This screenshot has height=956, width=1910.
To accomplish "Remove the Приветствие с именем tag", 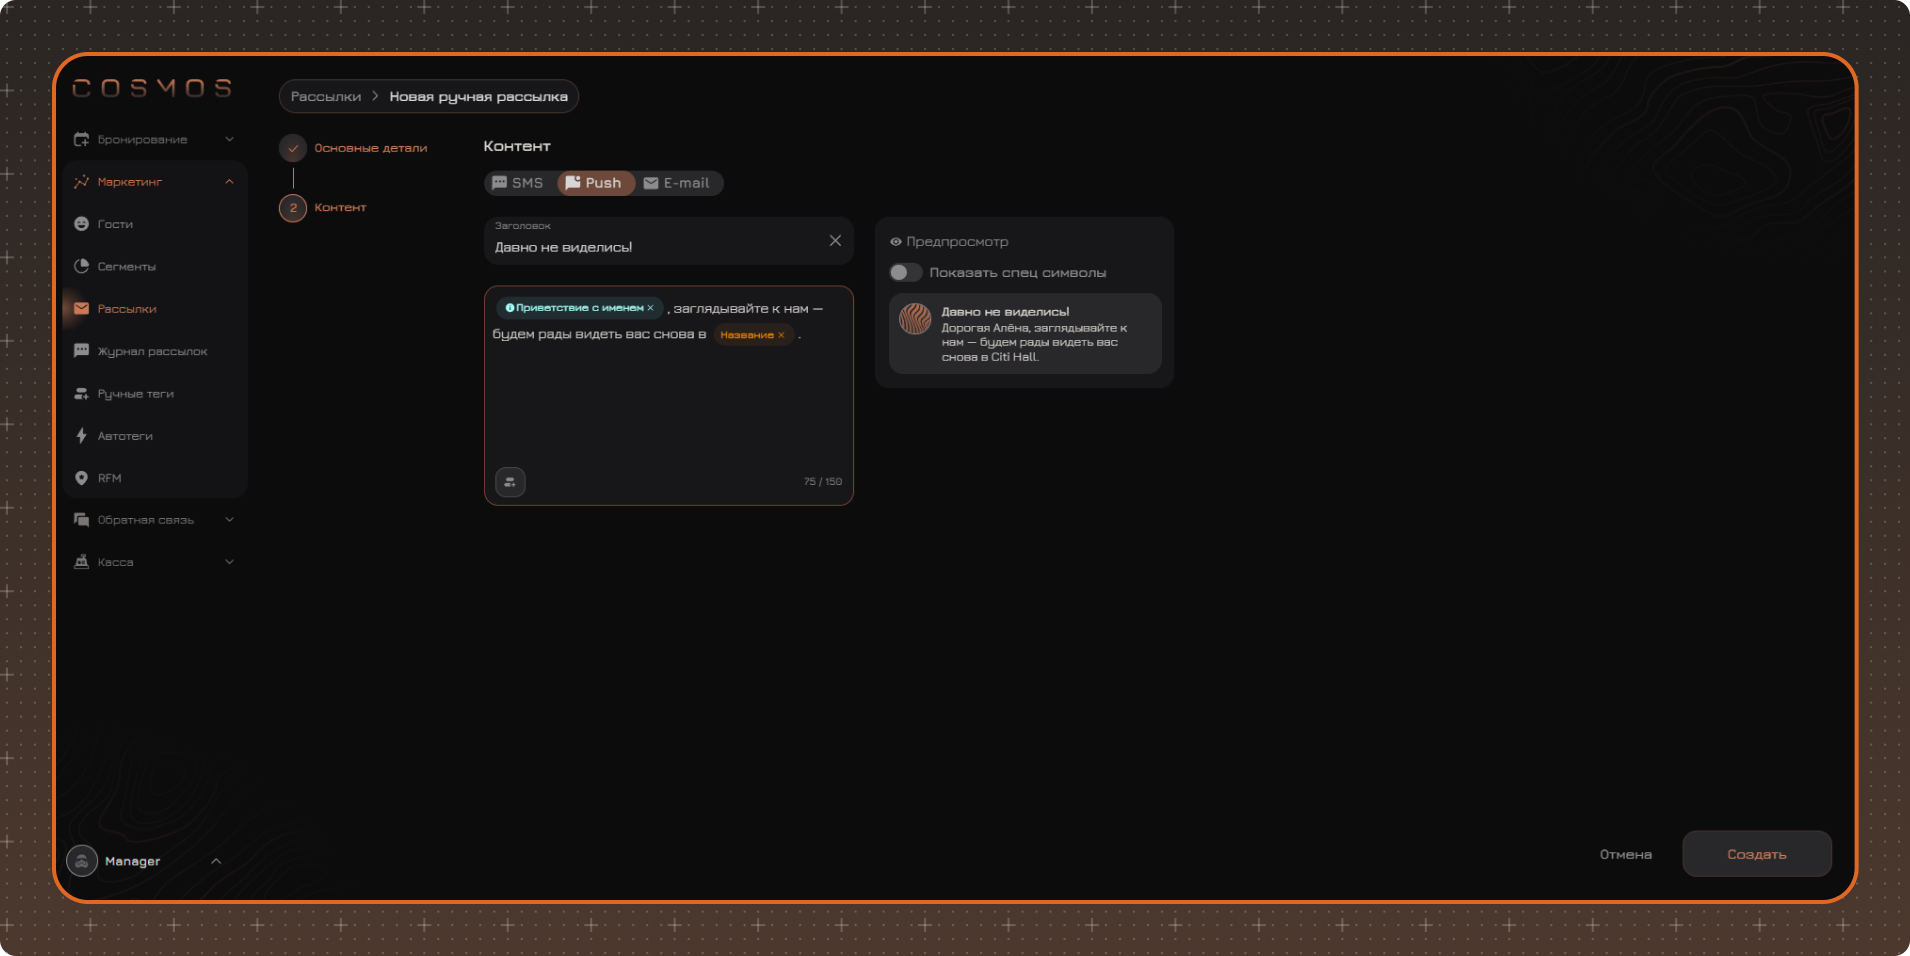I will point(650,308).
